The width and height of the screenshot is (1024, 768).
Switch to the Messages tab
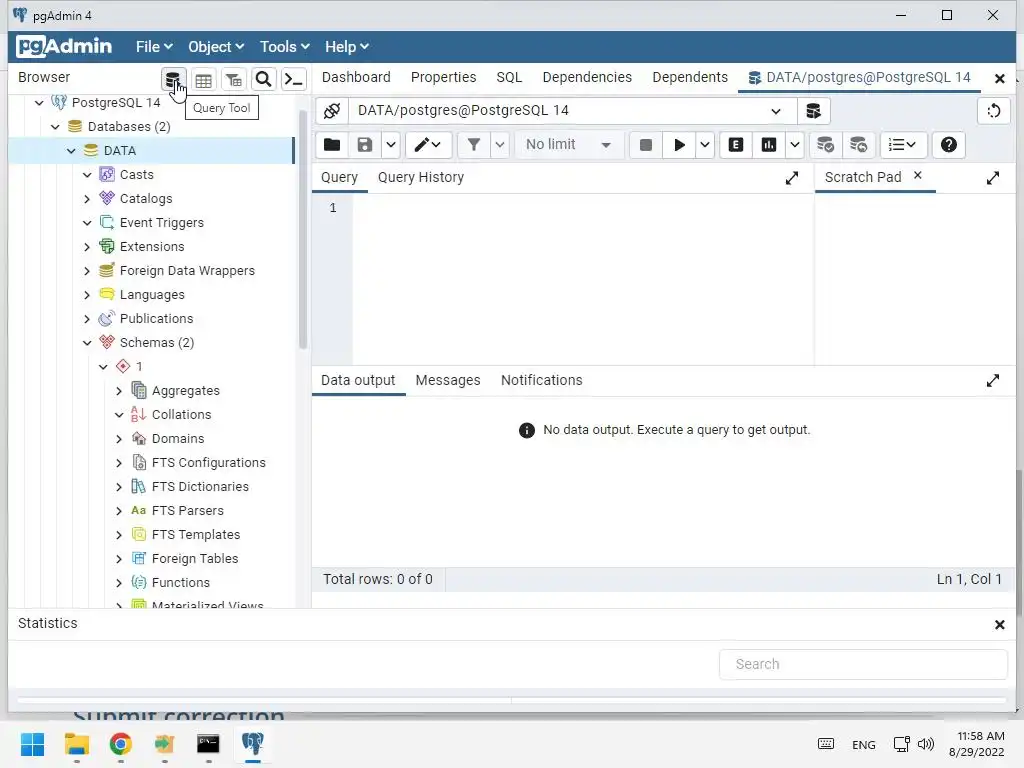[x=447, y=381]
